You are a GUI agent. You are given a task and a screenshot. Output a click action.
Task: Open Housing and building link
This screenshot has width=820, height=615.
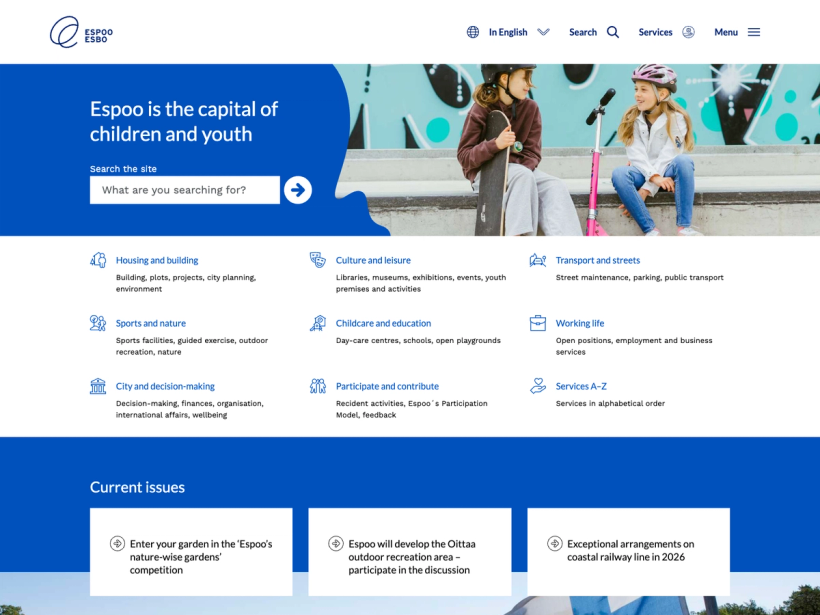[x=157, y=260]
